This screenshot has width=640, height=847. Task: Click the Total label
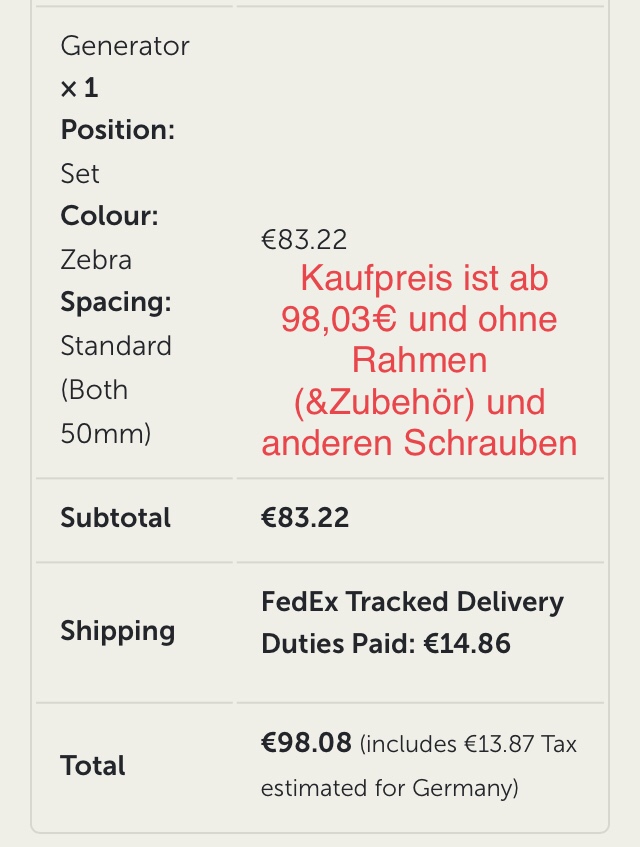[93, 765]
